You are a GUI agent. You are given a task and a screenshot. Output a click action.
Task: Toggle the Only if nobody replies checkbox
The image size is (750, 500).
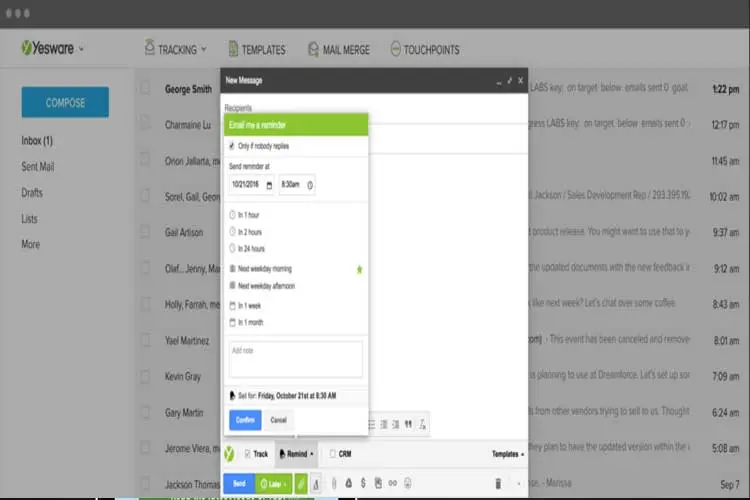click(232, 146)
